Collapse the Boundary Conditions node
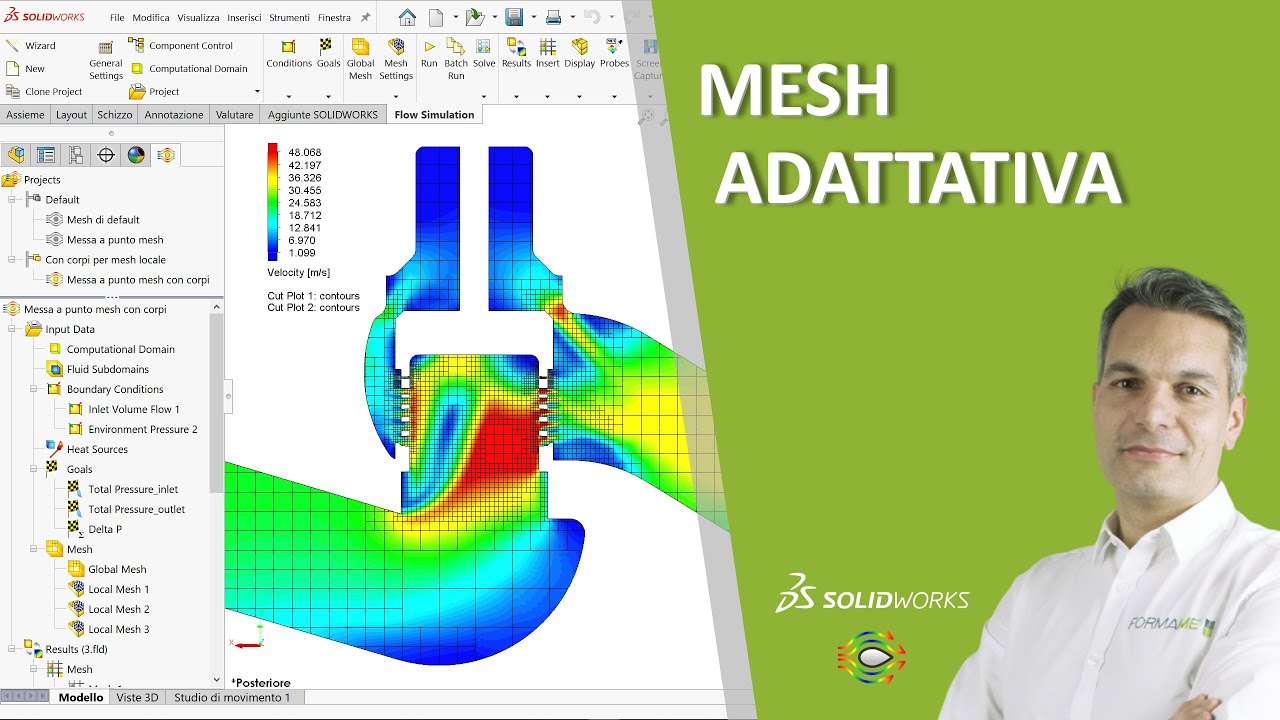The height and width of the screenshot is (720, 1280). point(33,389)
